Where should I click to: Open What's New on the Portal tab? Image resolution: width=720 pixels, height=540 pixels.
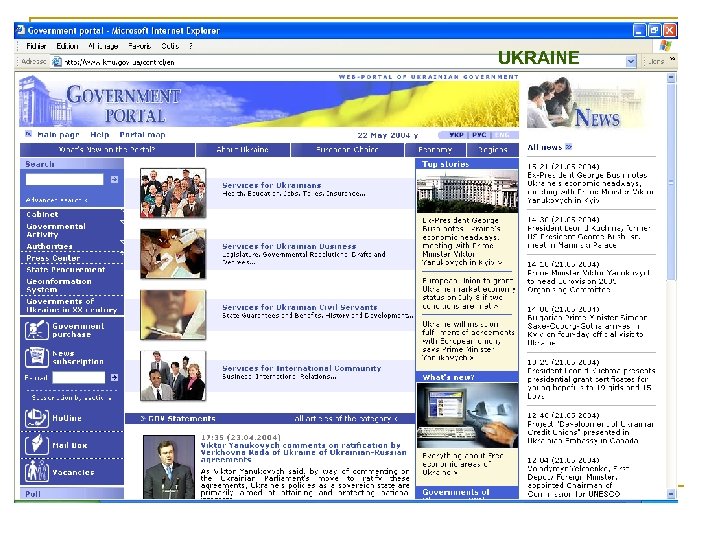[x=107, y=150]
